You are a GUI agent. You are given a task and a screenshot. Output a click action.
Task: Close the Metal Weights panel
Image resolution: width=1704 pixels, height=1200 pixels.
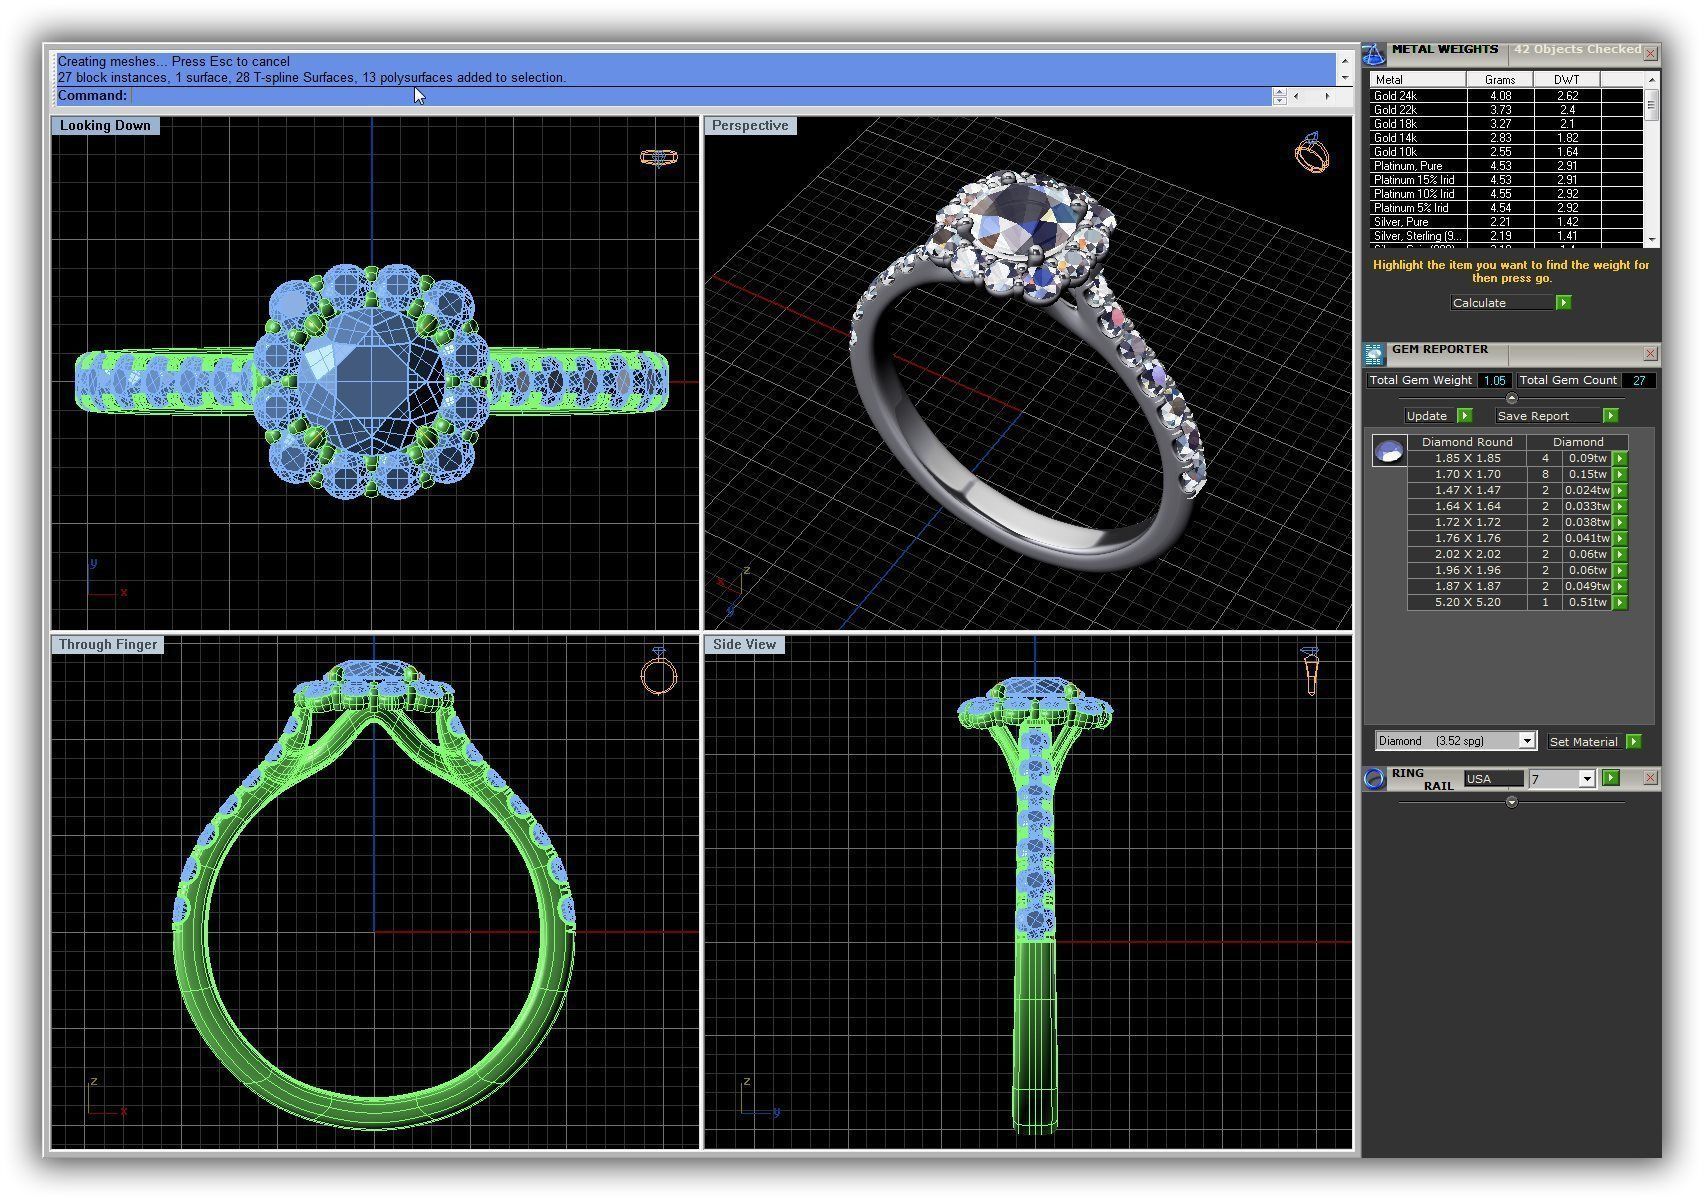[1650, 53]
